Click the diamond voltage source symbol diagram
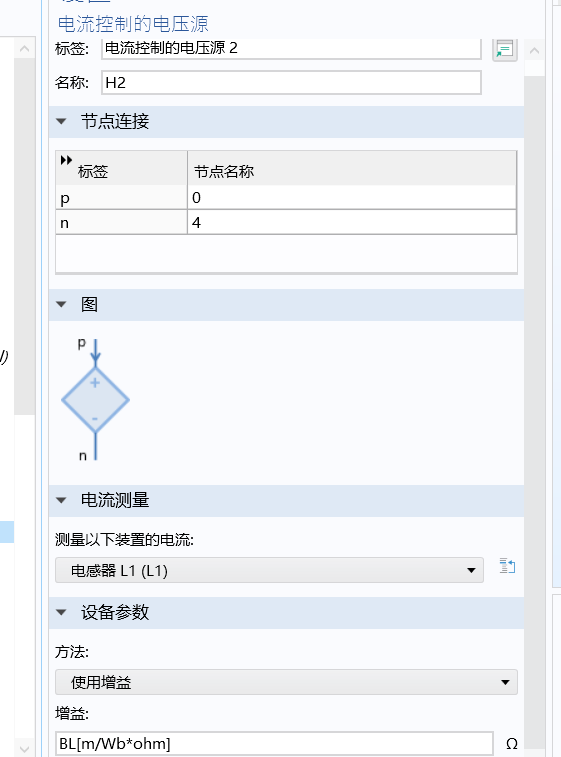 coord(96,399)
